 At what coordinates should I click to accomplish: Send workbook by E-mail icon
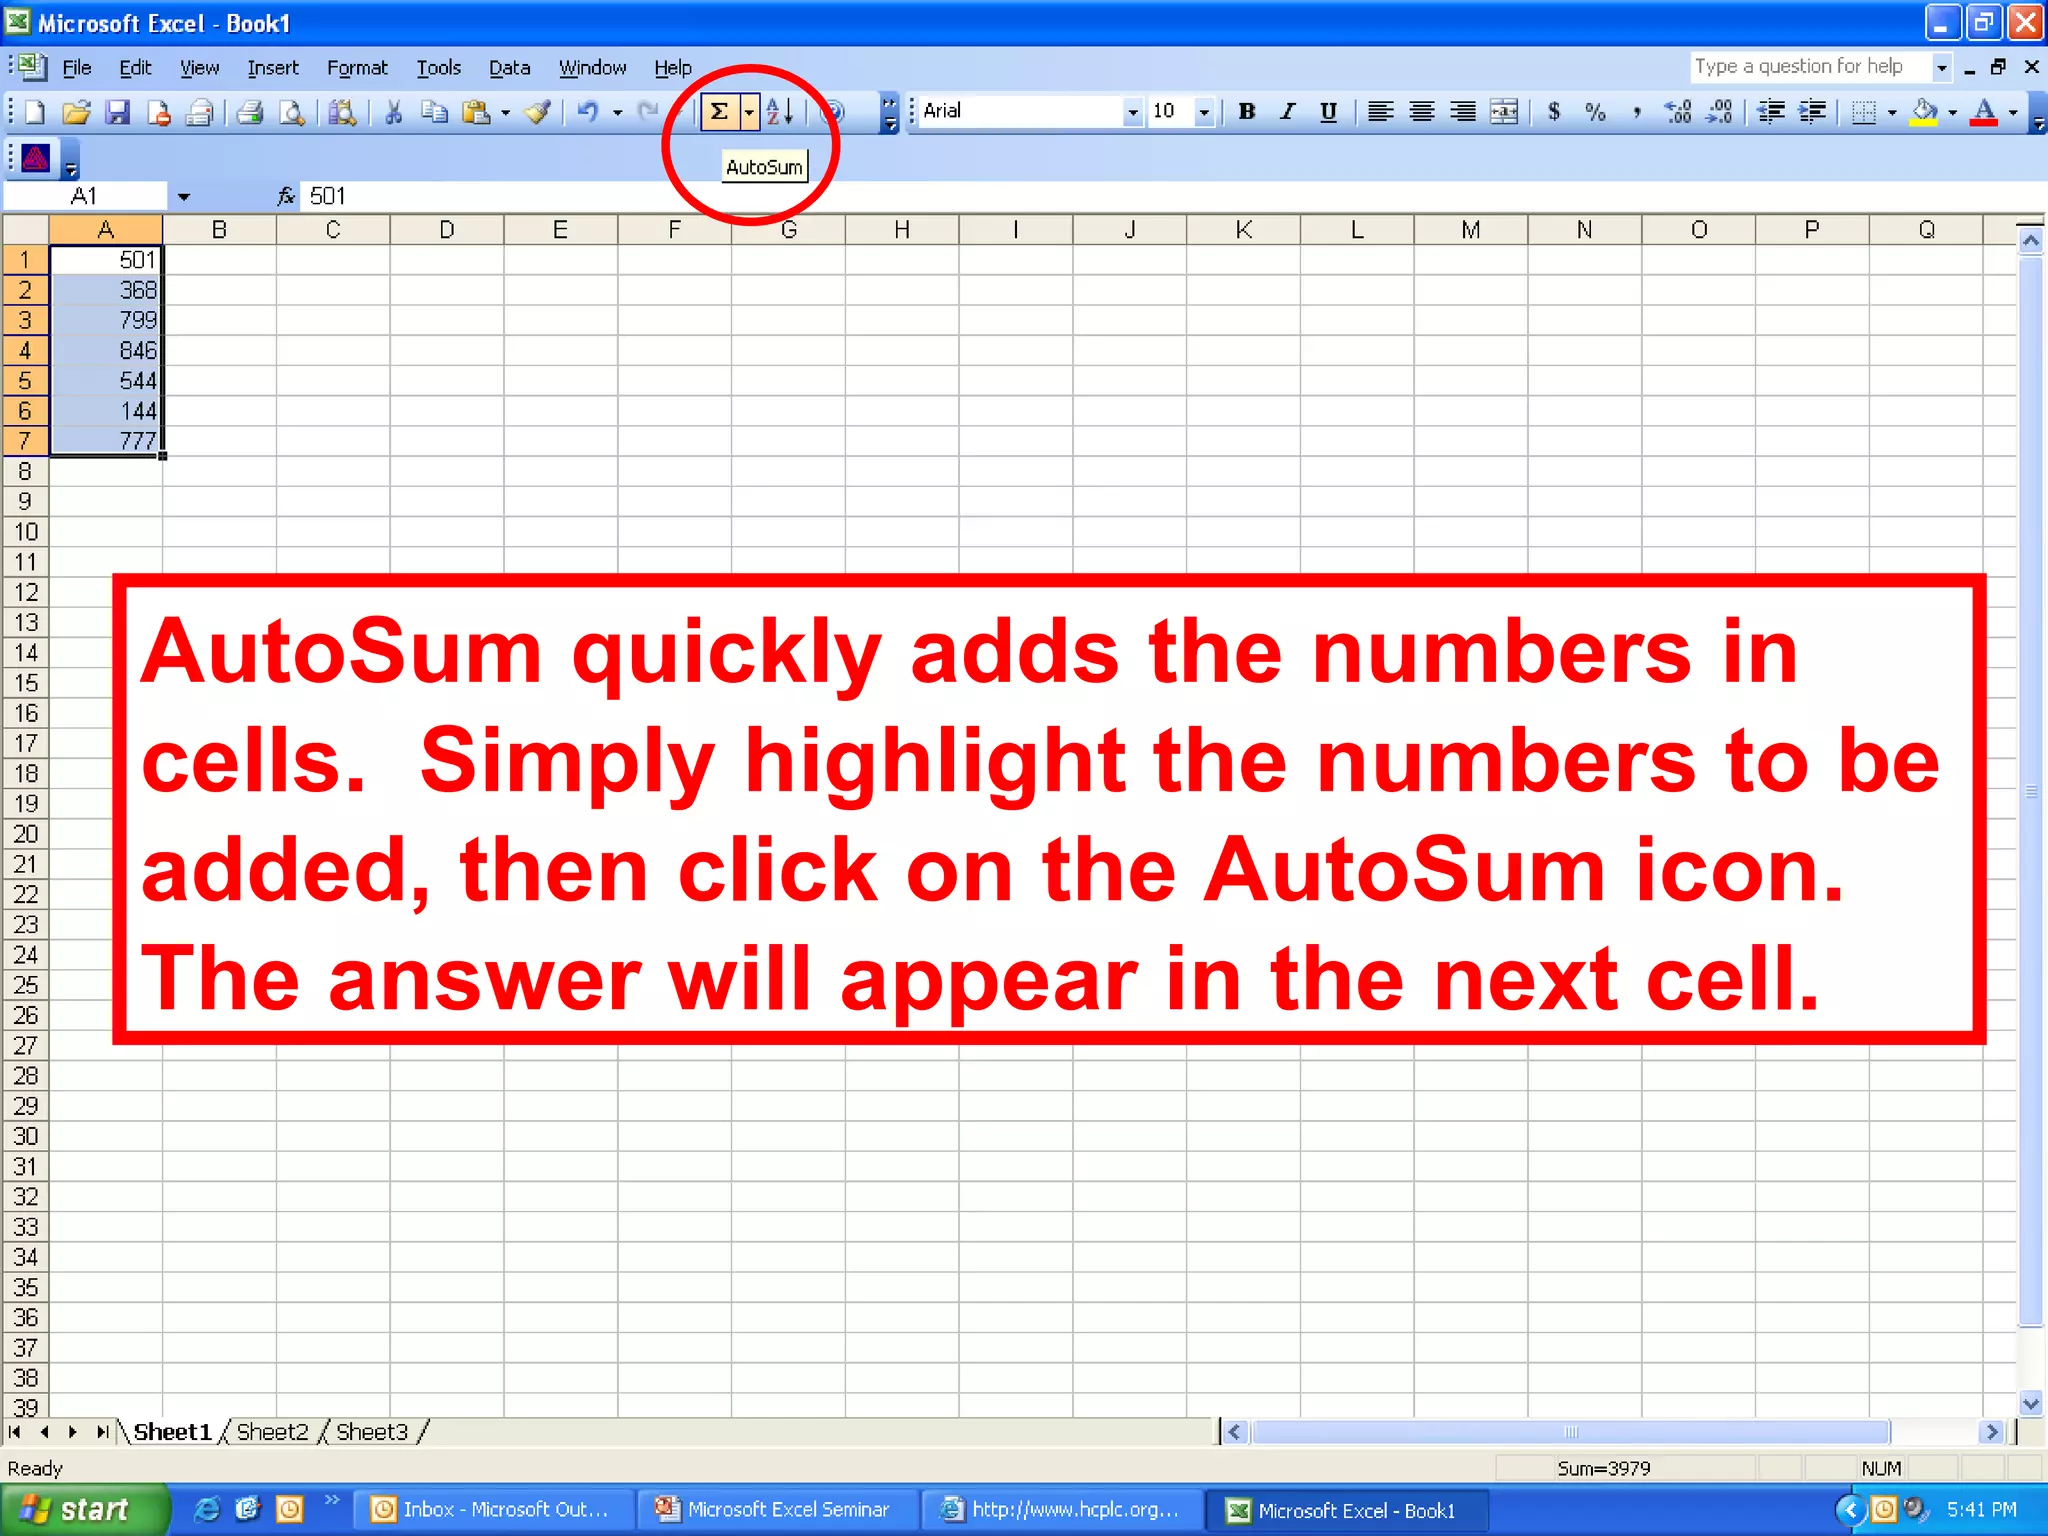click(199, 112)
